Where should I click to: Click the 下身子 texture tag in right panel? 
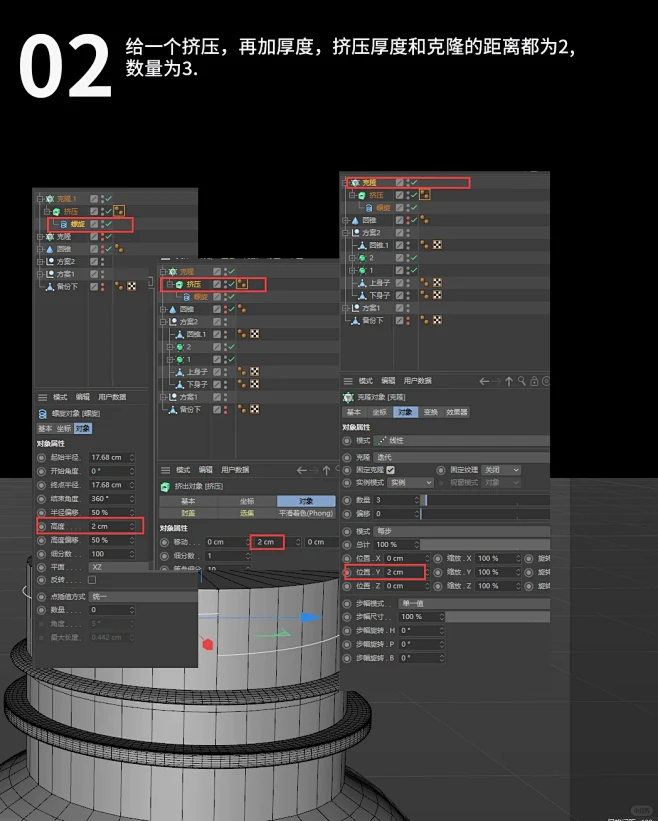click(437, 295)
